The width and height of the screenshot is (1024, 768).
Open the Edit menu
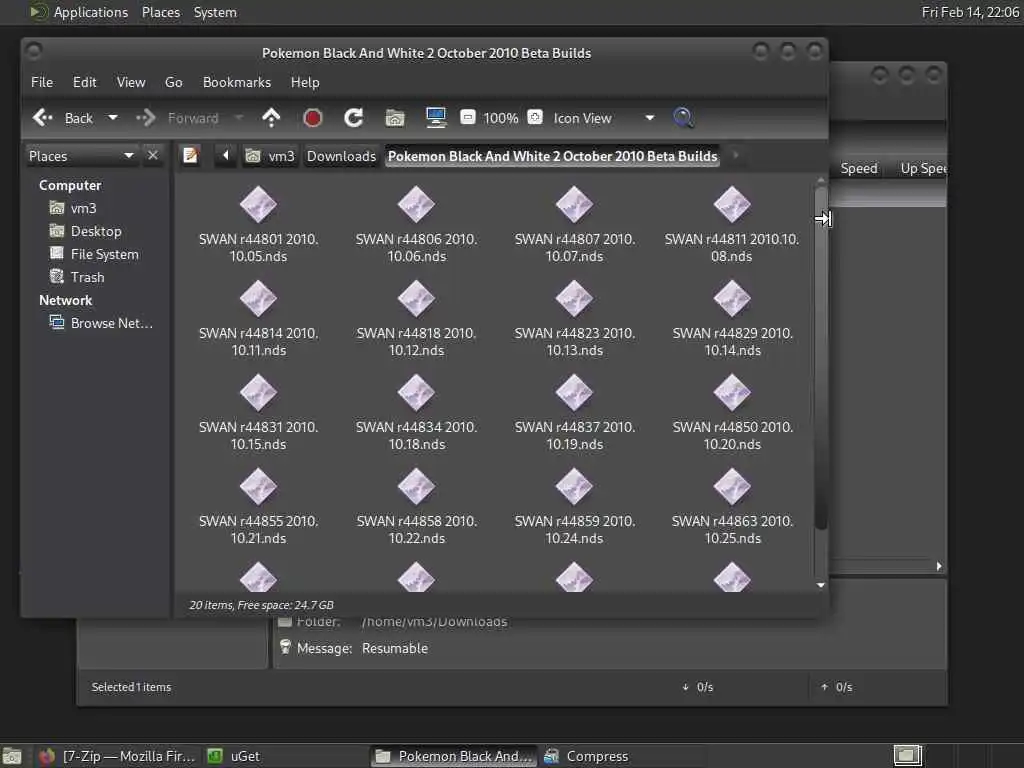click(84, 82)
